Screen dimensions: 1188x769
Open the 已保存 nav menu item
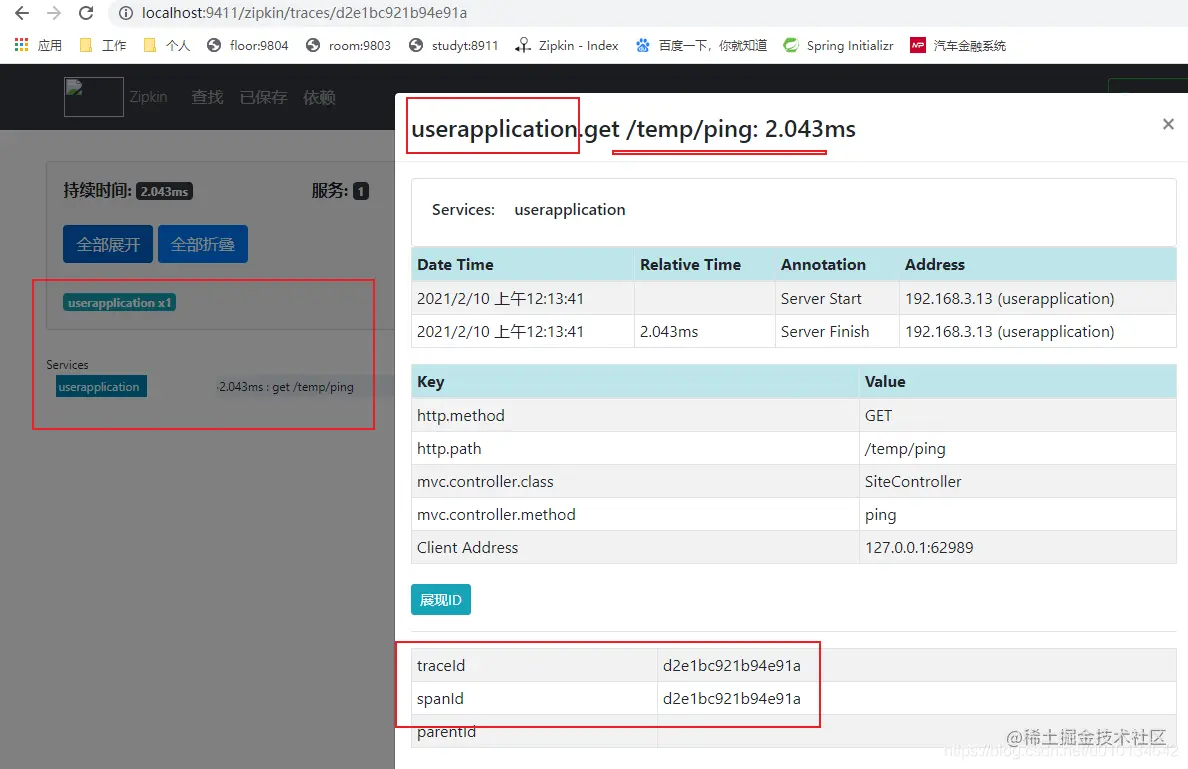tap(264, 97)
